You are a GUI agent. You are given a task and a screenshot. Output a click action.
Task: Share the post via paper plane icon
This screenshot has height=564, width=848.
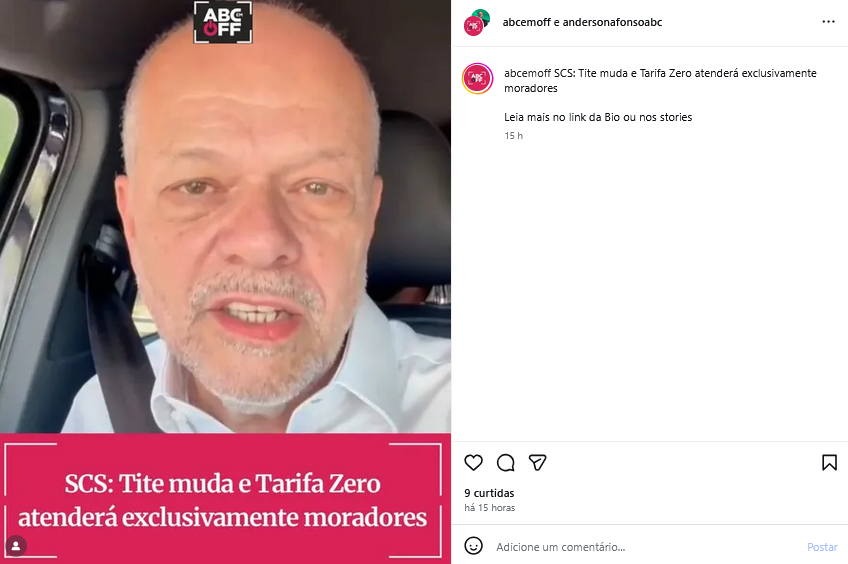click(x=538, y=462)
